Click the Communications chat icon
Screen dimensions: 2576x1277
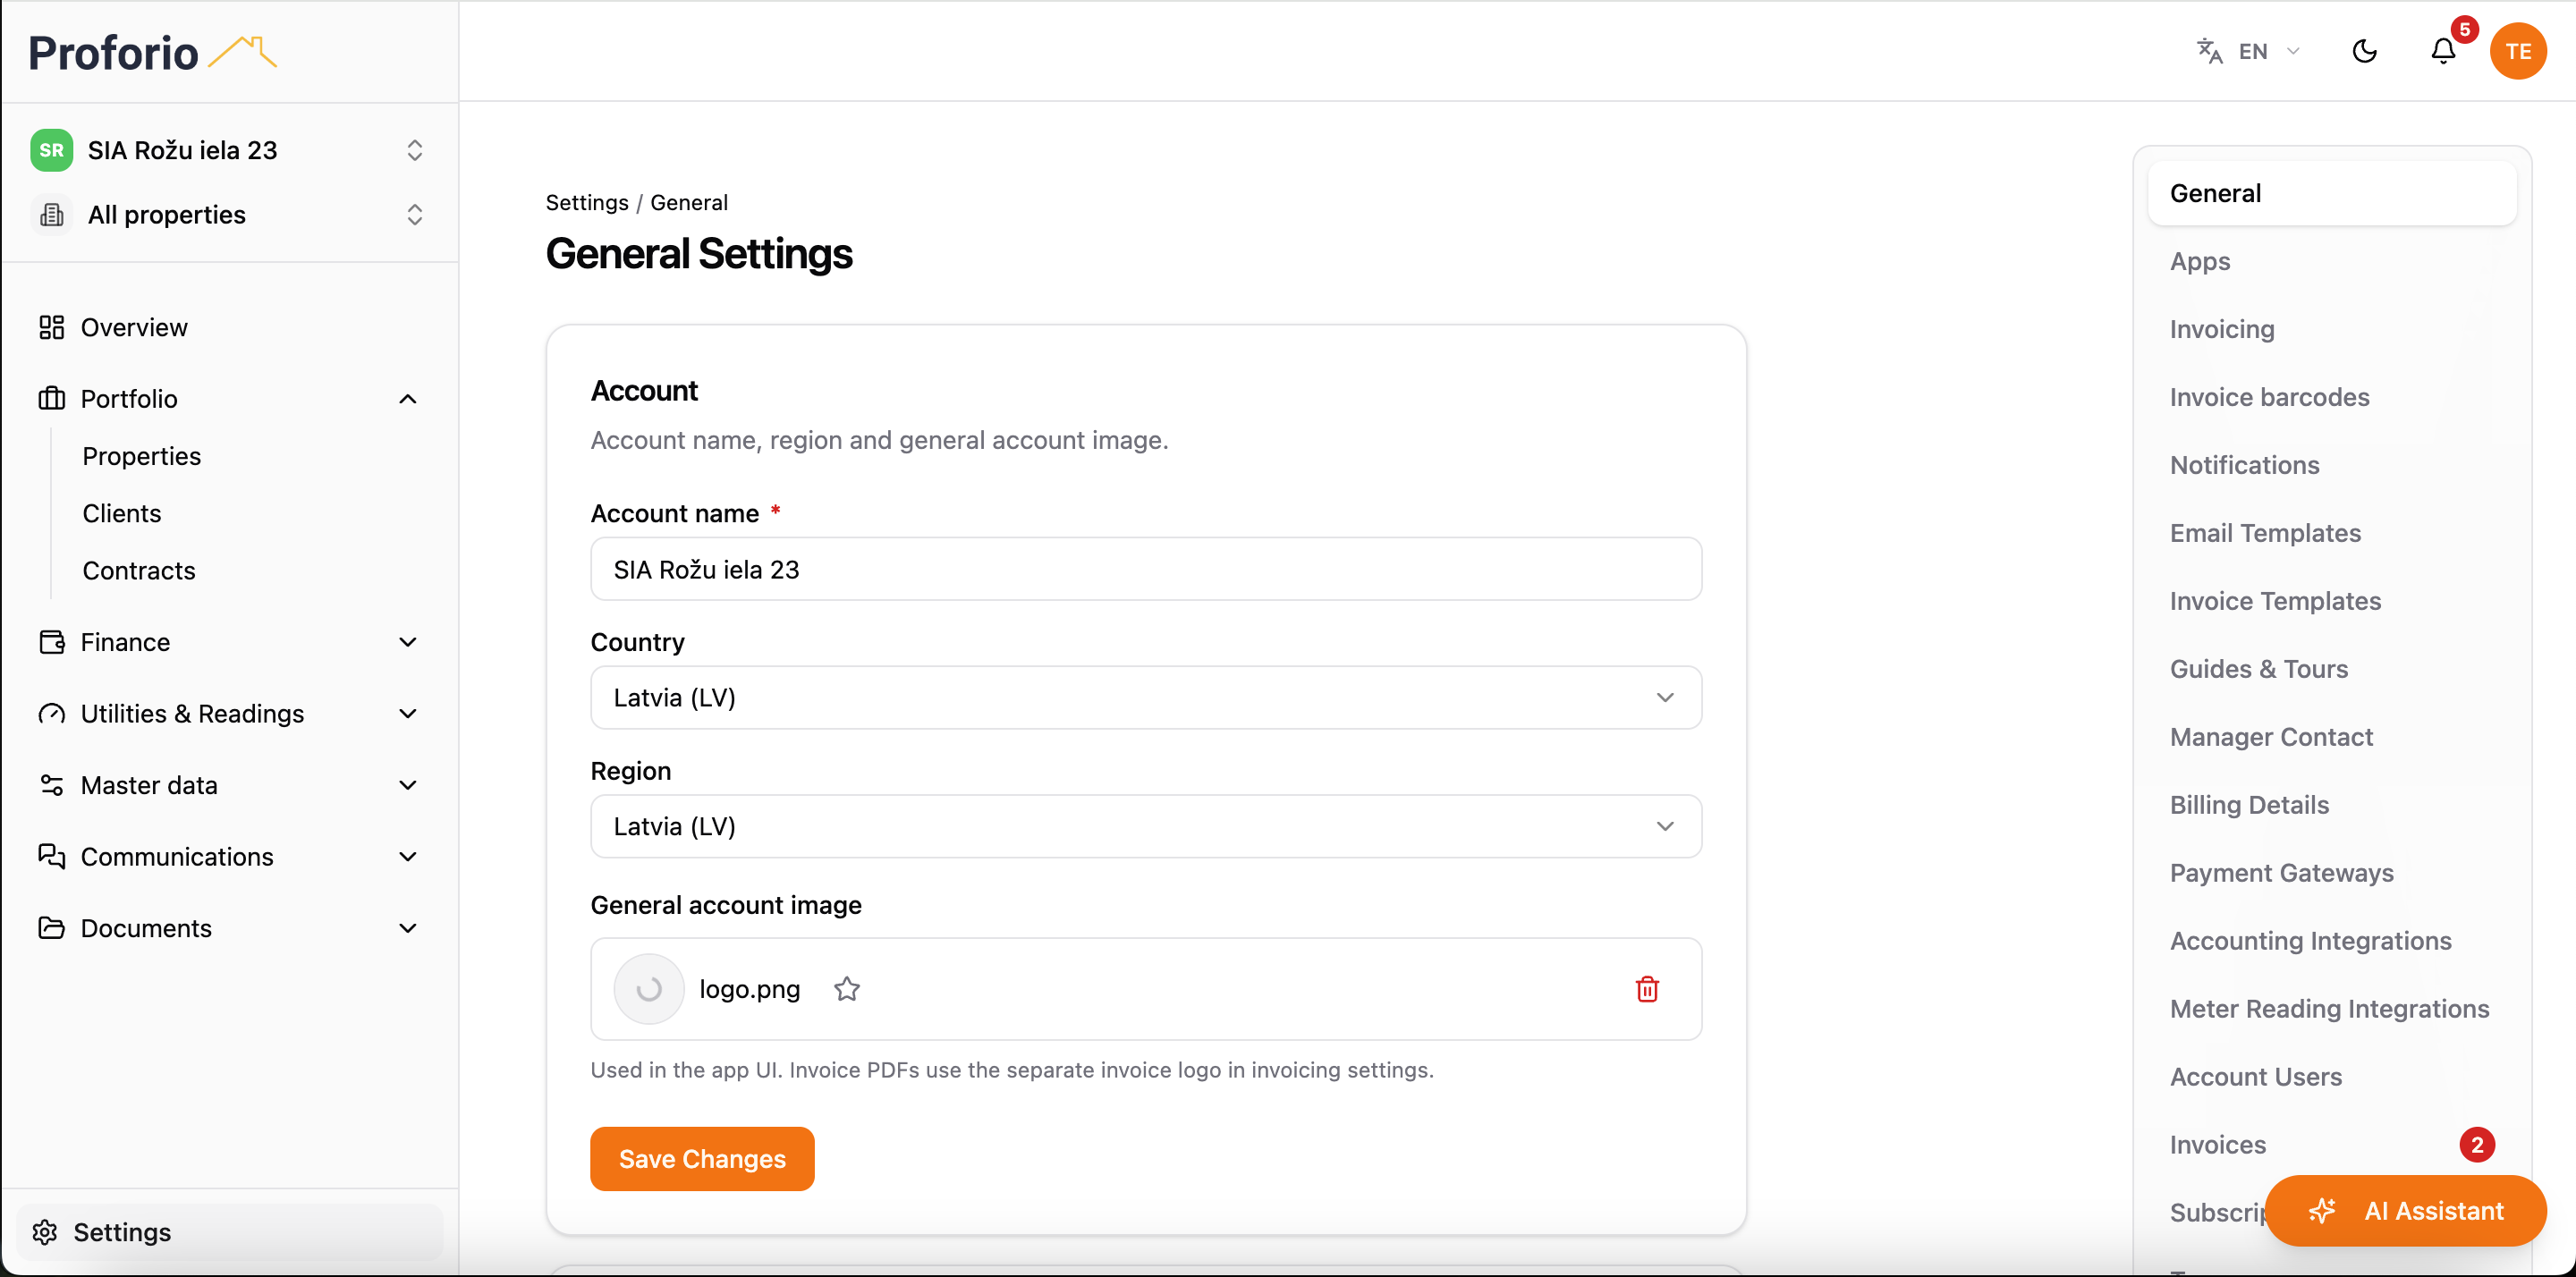(51, 856)
